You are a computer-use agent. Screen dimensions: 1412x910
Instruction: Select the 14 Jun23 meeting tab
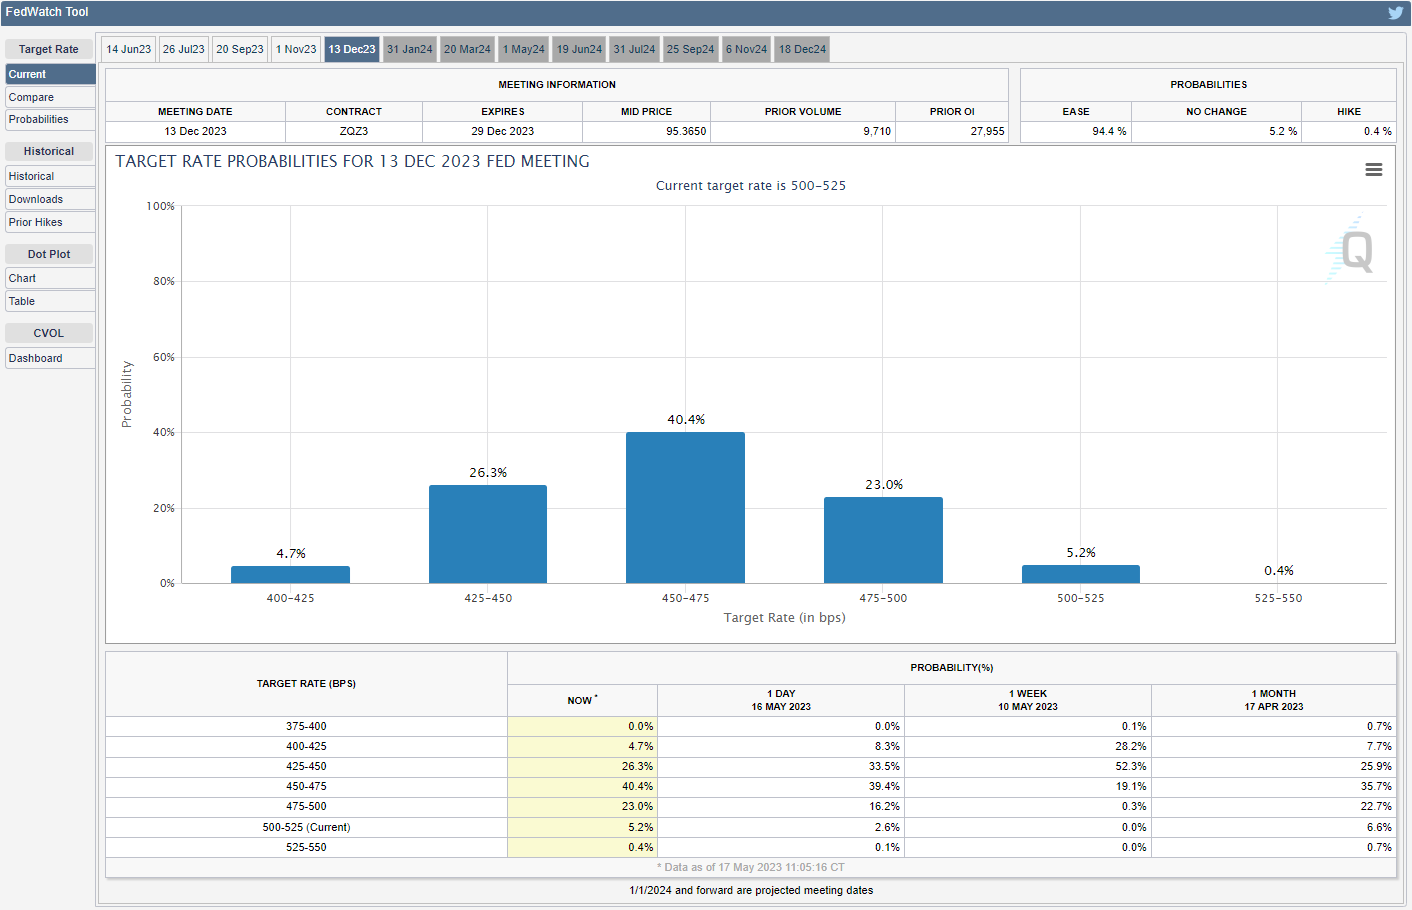(x=129, y=49)
